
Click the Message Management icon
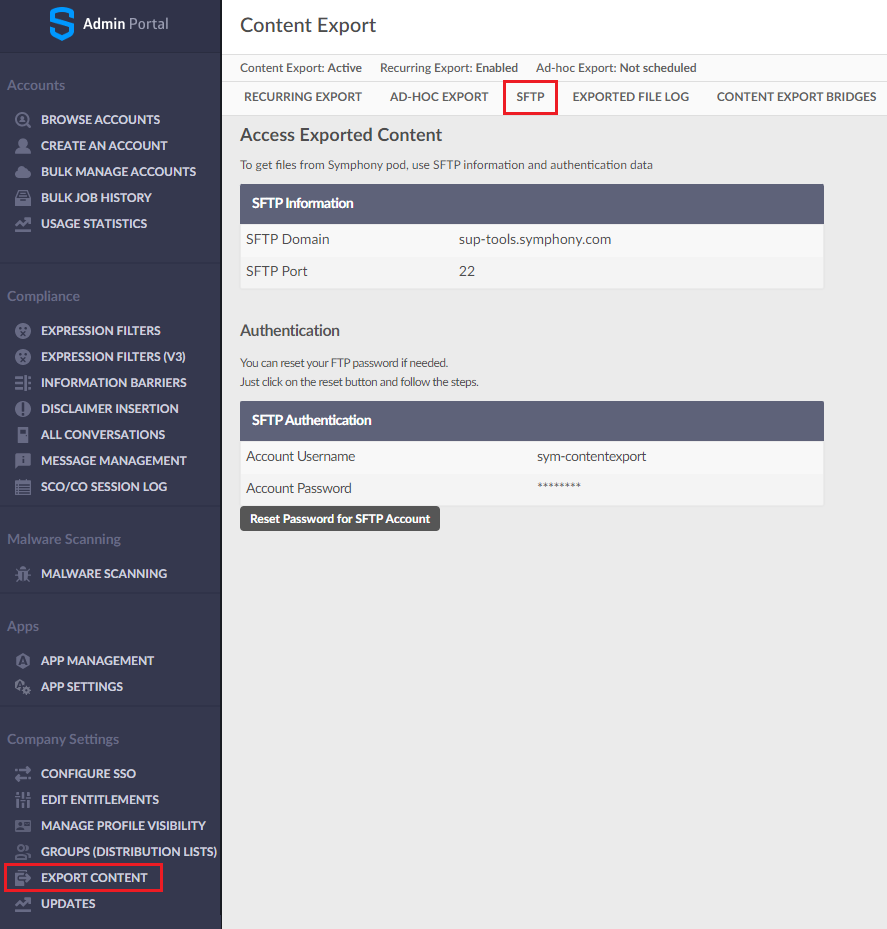click(x=23, y=461)
